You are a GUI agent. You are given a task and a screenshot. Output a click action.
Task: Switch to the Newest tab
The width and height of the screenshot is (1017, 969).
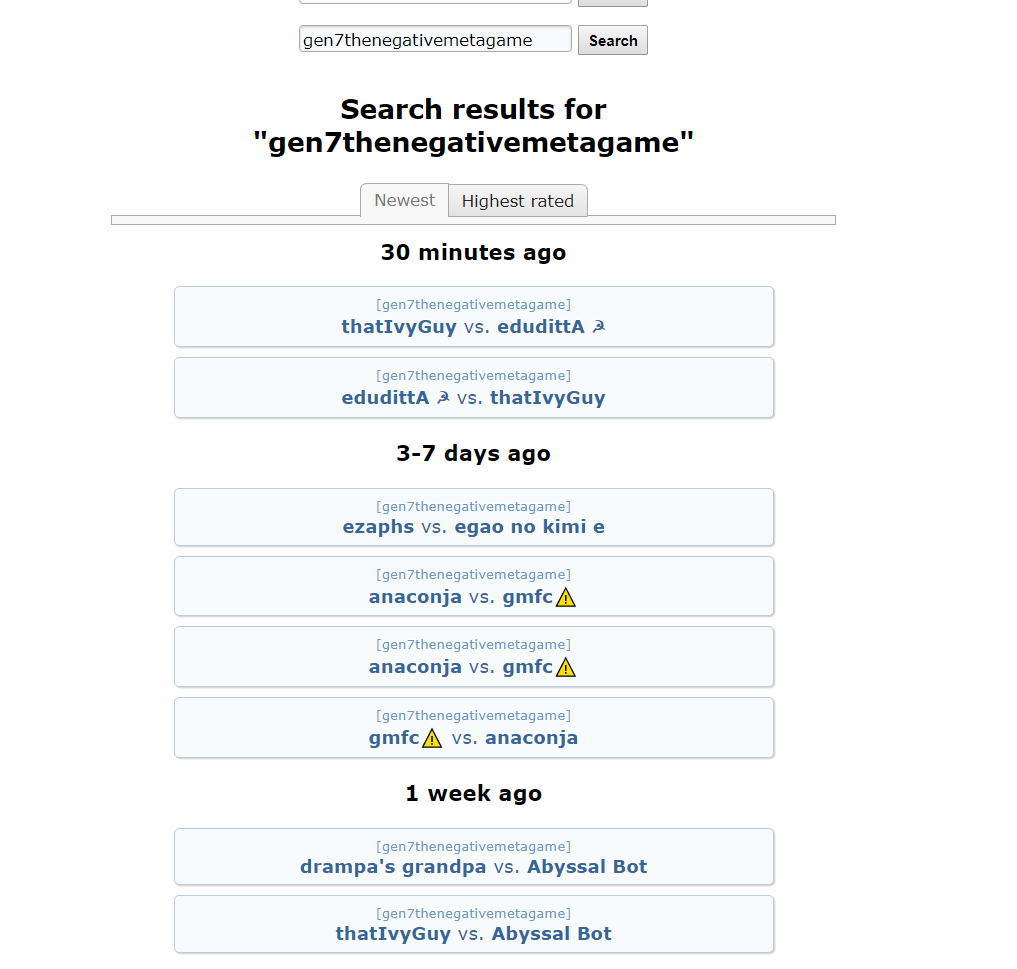tap(404, 201)
